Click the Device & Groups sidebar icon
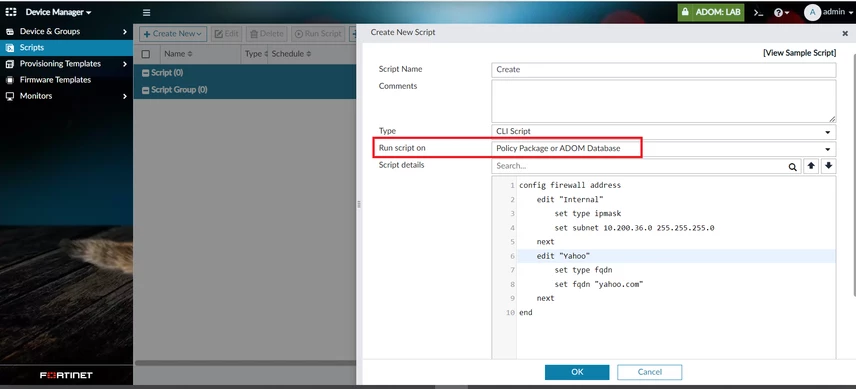Image resolution: width=856 pixels, height=389 pixels. coord(9,32)
